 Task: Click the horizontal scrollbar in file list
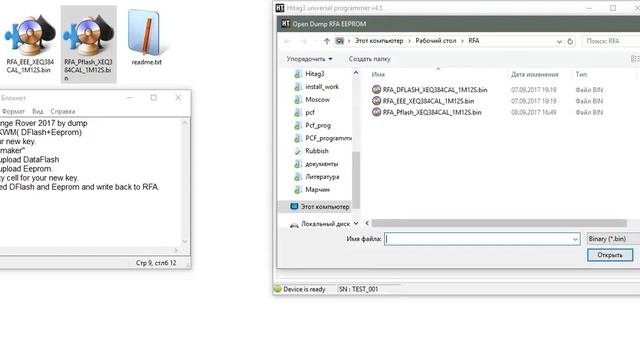point(499,223)
